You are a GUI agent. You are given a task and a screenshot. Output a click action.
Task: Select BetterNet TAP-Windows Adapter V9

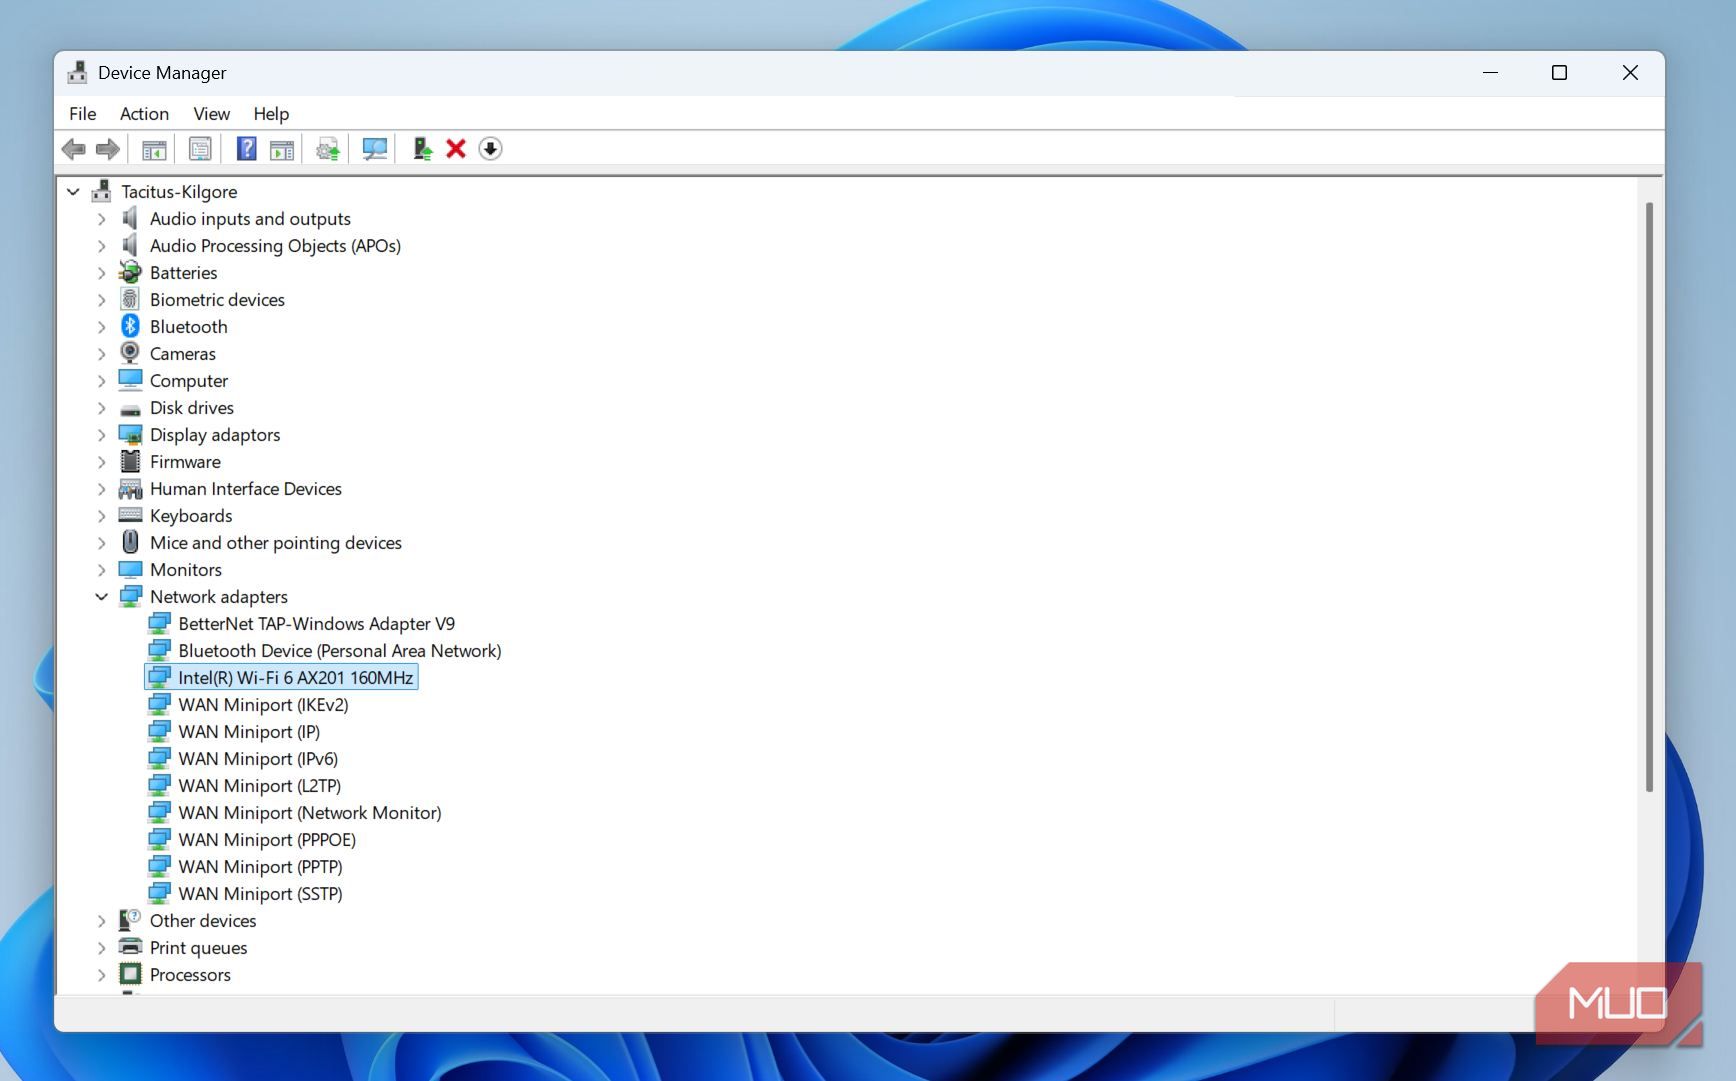316,623
